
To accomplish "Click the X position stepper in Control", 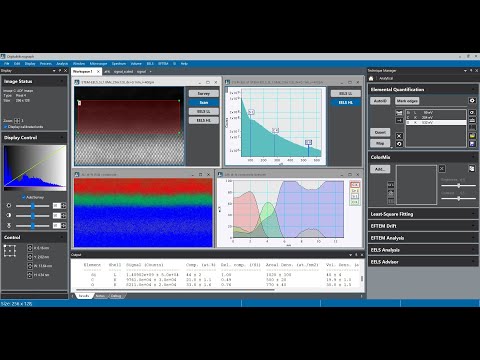I will point(30,248).
